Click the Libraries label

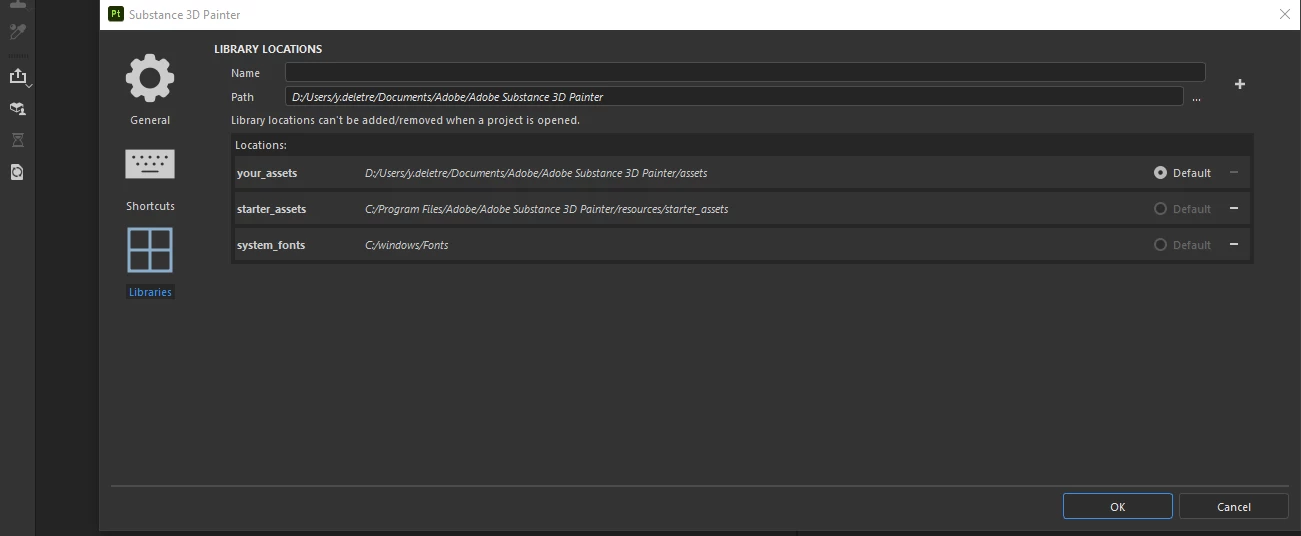pos(150,292)
